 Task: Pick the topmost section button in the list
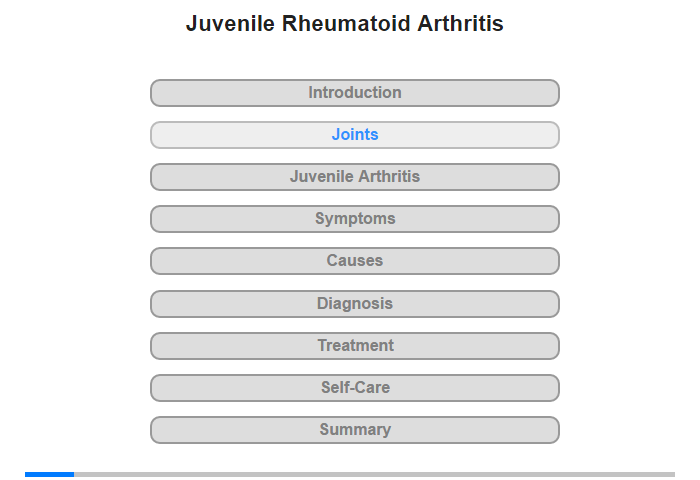(354, 93)
